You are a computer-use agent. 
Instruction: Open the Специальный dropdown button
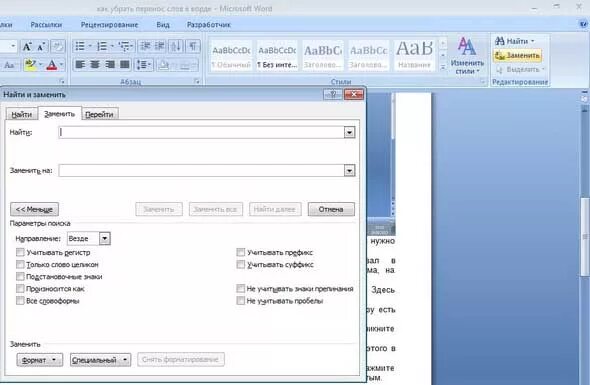[x=100, y=360]
